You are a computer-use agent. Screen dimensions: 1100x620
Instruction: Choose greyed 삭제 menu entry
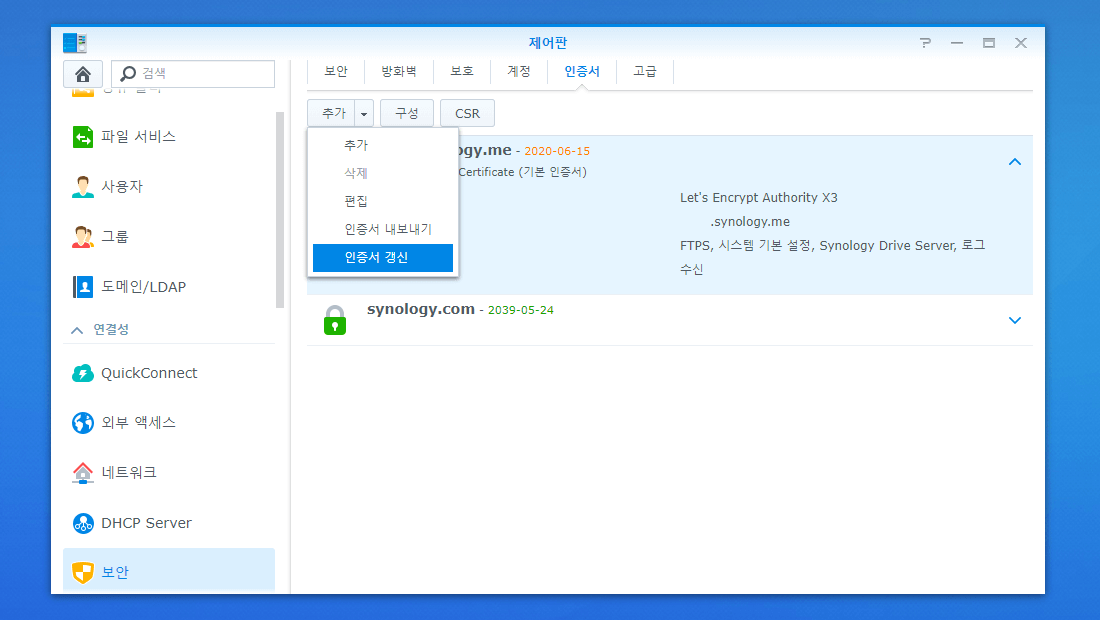tap(383, 173)
